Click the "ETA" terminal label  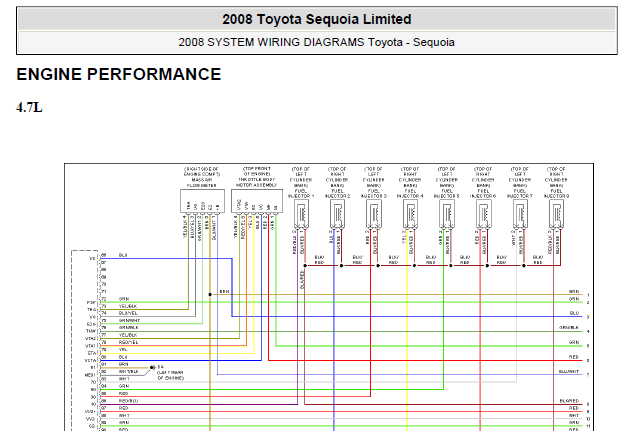click(92, 353)
